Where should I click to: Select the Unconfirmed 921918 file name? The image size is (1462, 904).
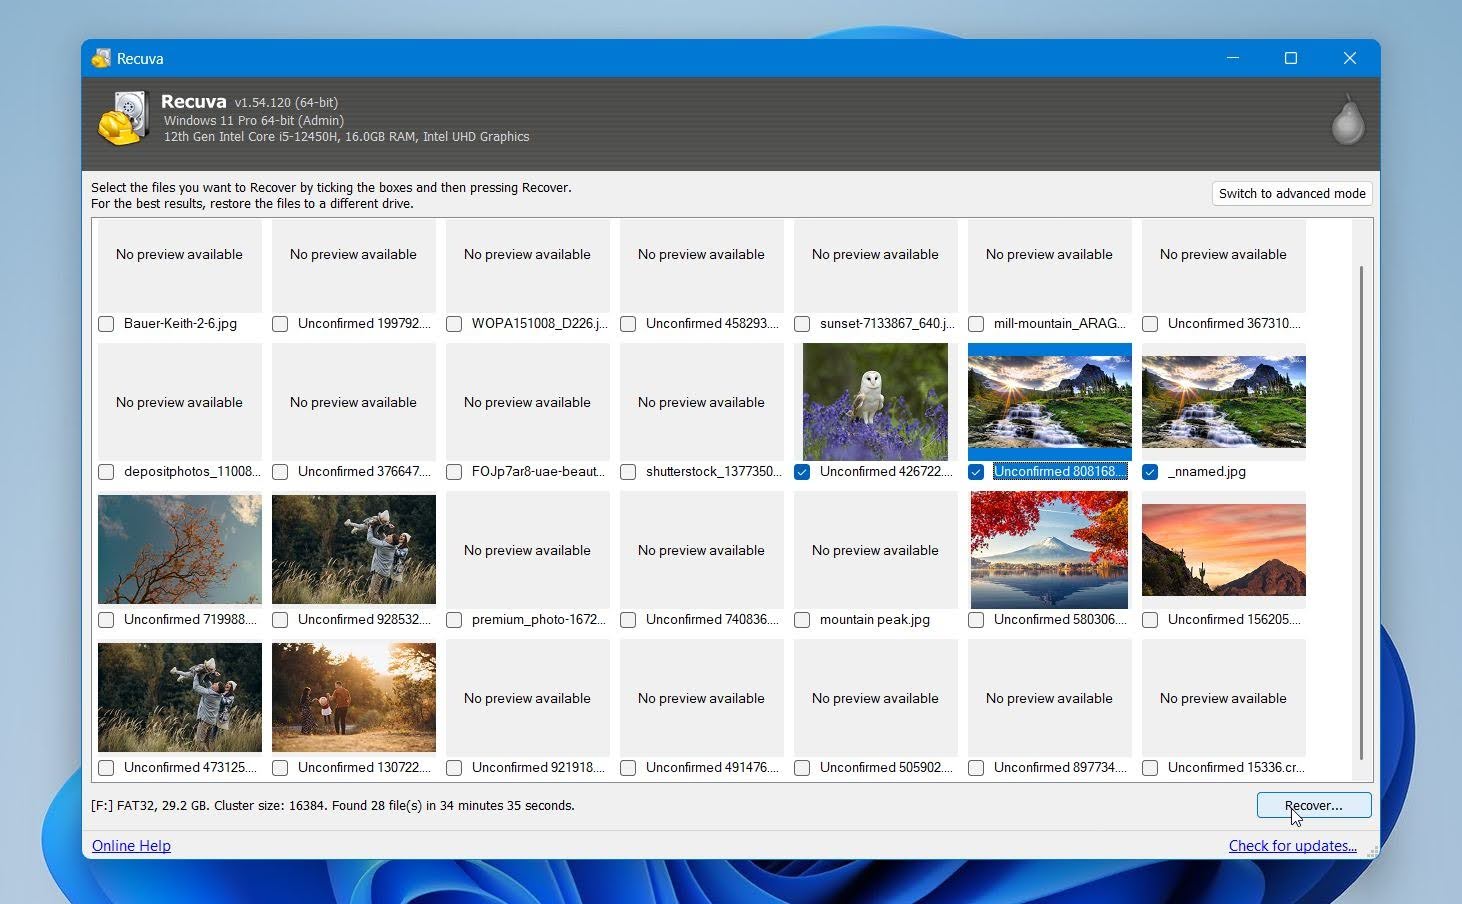pyautogui.click(x=538, y=768)
